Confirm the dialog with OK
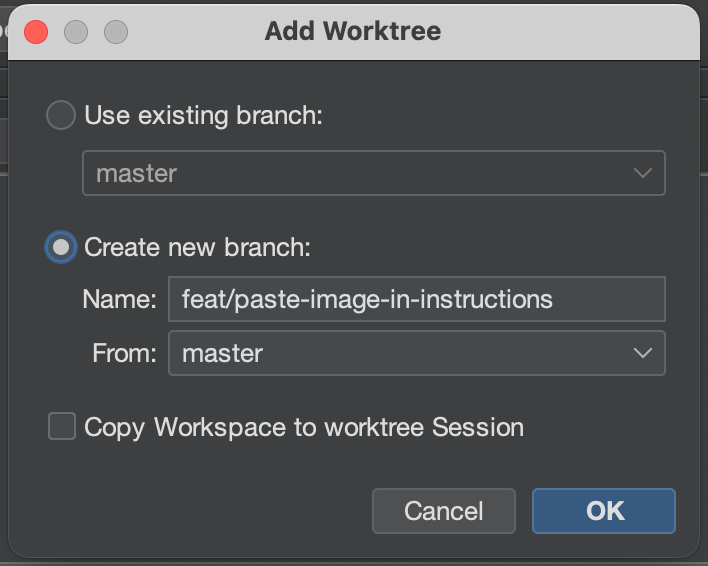Screen dimensions: 708x566 [x=604, y=511]
